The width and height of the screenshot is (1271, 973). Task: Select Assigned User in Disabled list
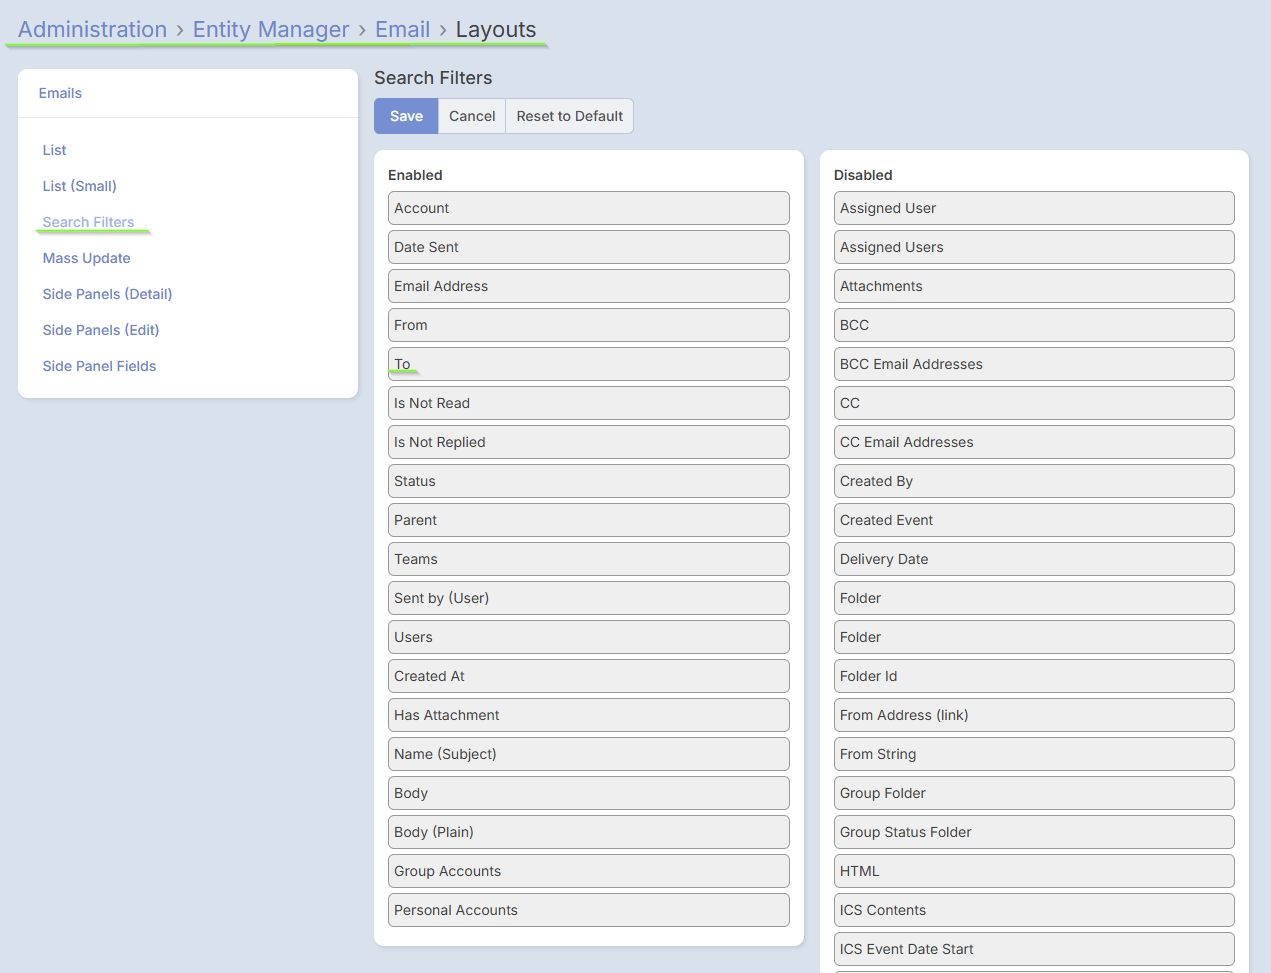pyautogui.click(x=1033, y=208)
